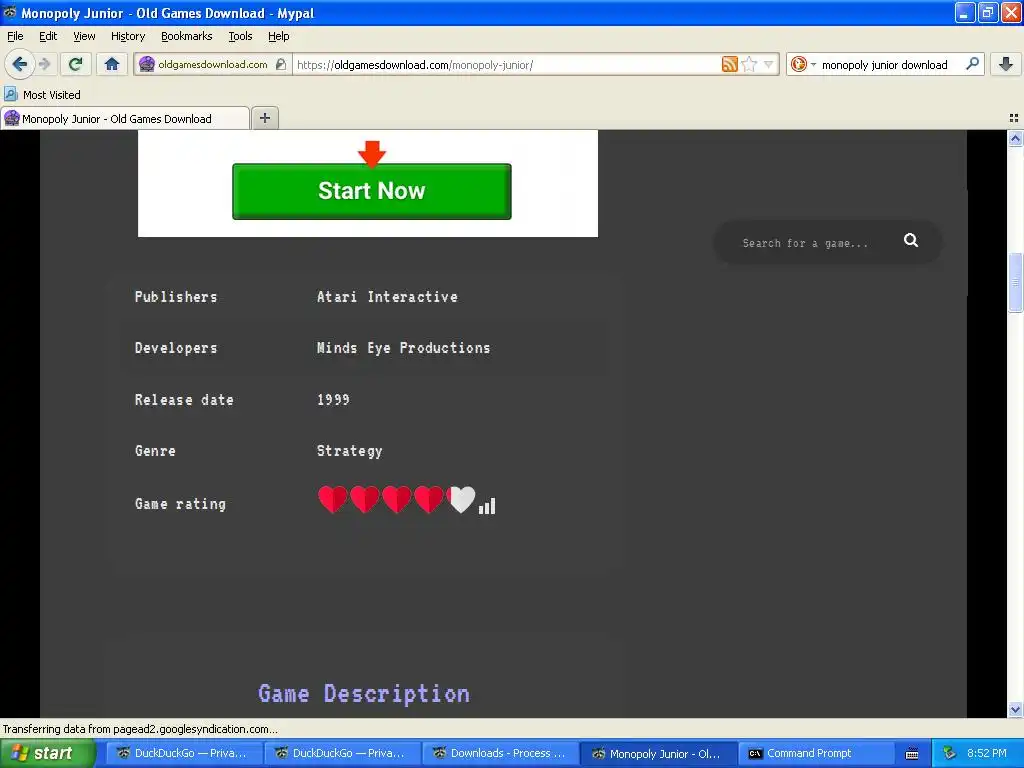The image size is (1024, 768).
Task: Click the rating statistics bar chart icon
Action: [487, 506]
